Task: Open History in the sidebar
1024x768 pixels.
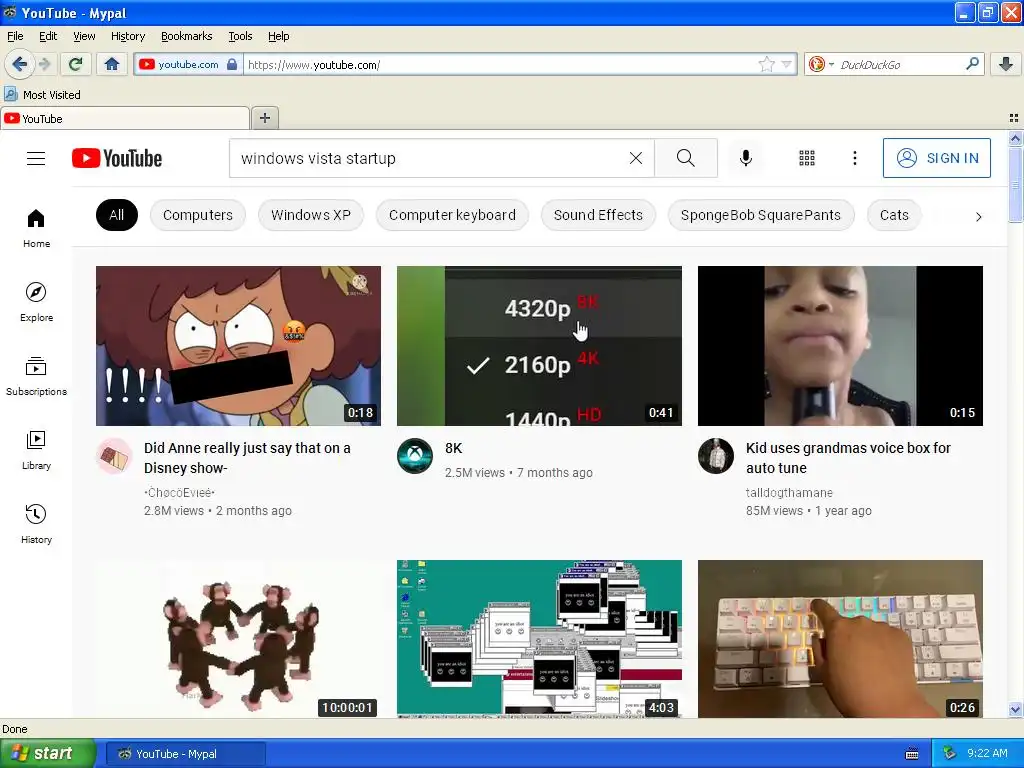Action: [x=36, y=524]
